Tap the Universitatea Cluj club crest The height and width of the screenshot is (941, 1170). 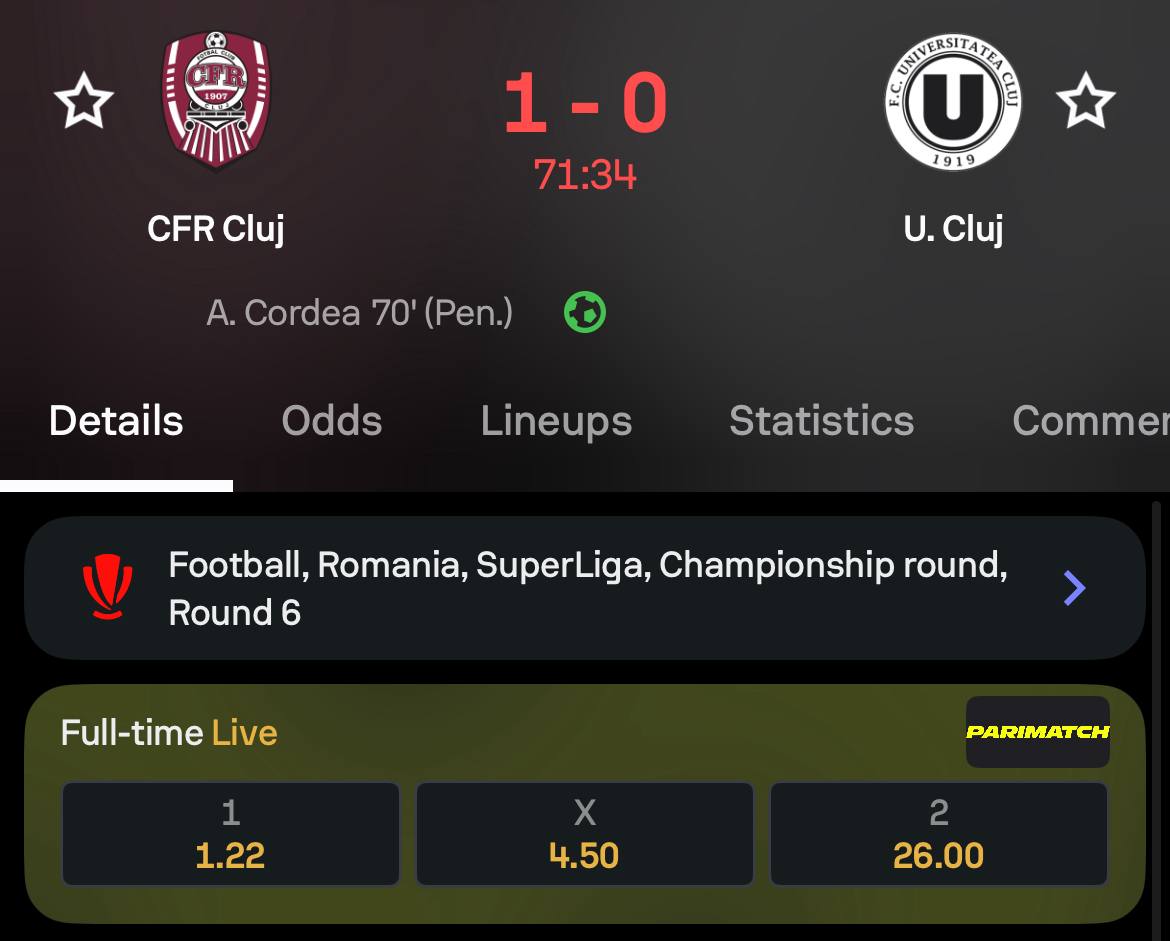(x=952, y=102)
